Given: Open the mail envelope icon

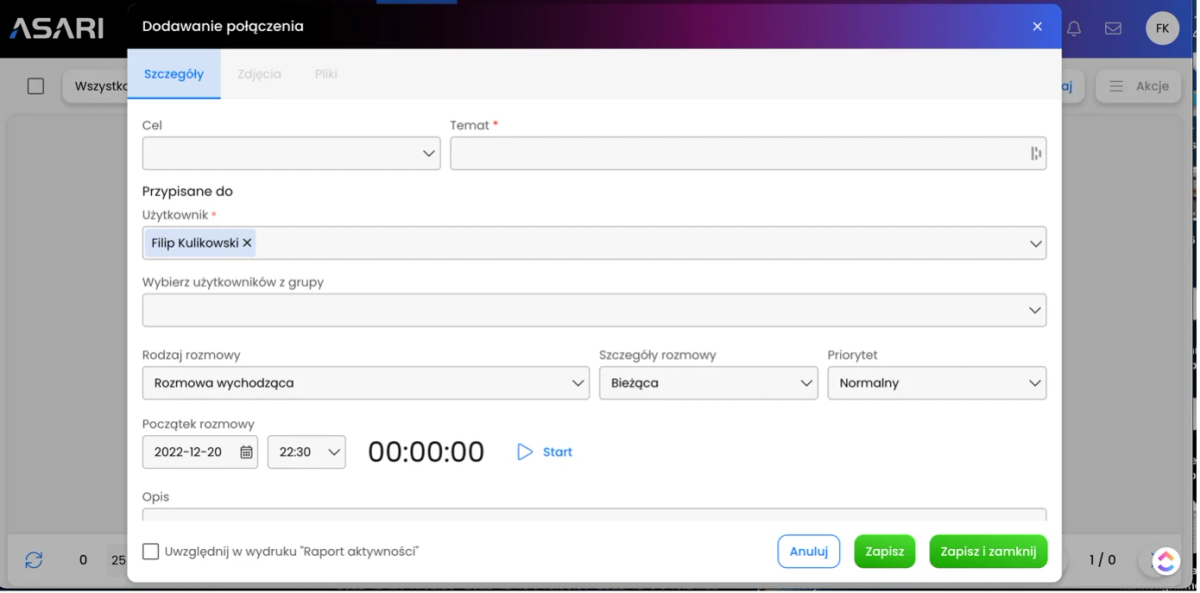Looking at the screenshot, I should (x=1113, y=28).
